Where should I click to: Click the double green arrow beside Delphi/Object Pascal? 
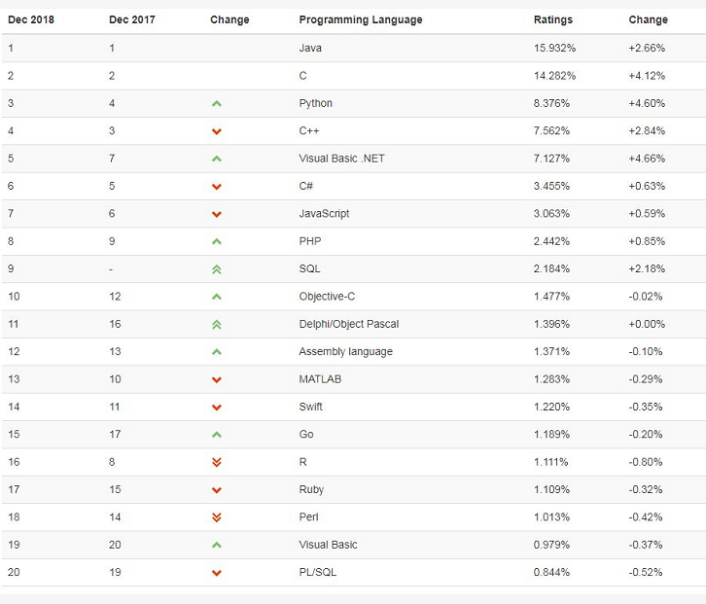click(216, 324)
